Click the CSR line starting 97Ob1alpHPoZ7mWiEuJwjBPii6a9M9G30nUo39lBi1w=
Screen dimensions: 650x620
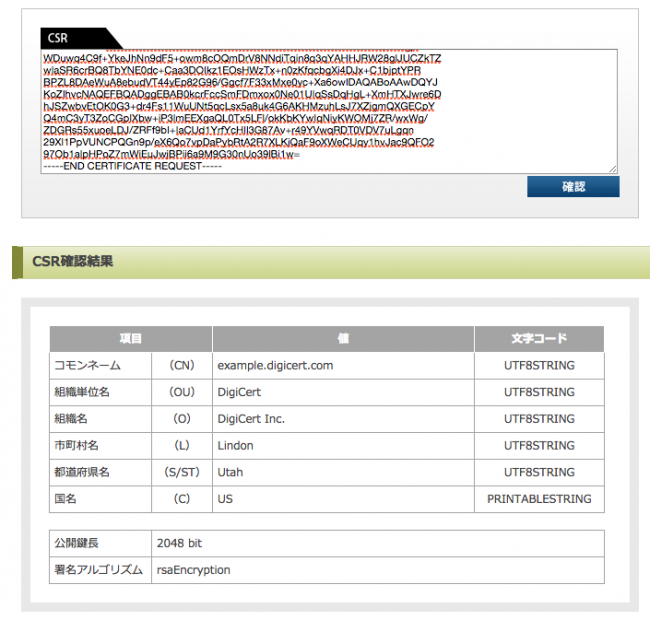[171, 154]
